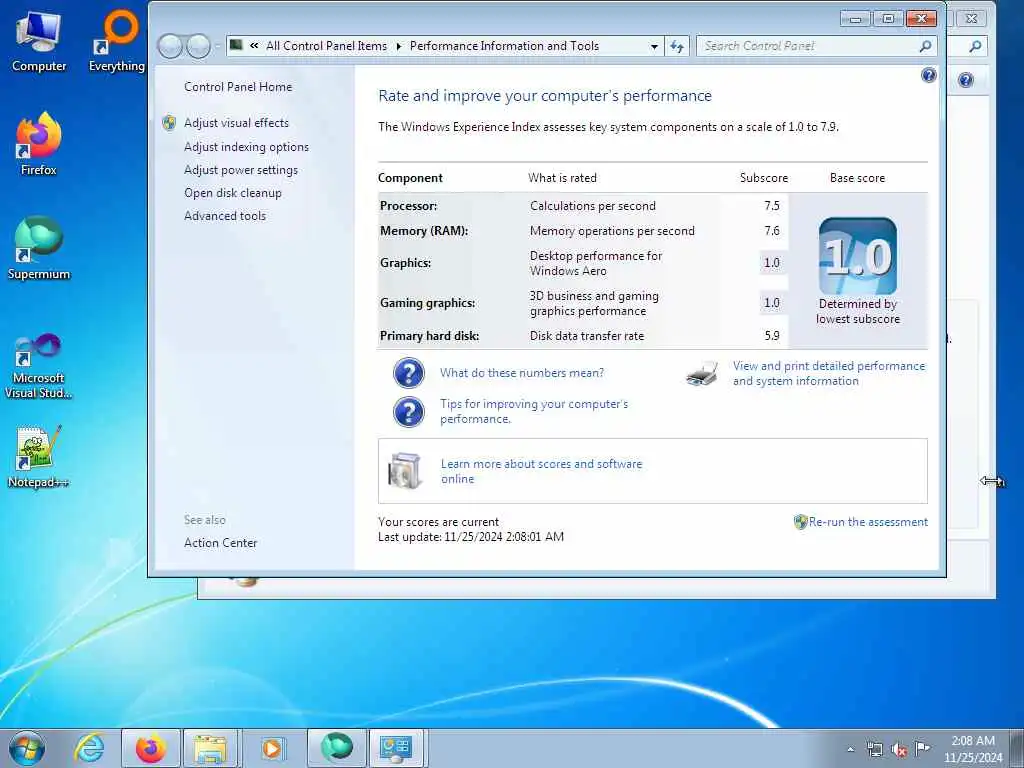This screenshot has height=768, width=1024.
Task: Click the muted volume tray icon
Action: coord(899,749)
